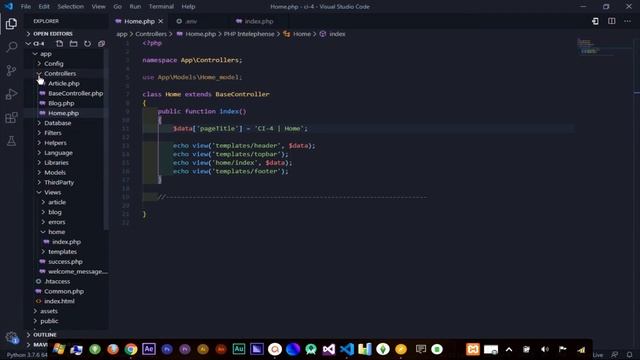Switch to the index.php tab
The width and height of the screenshot is (640, 360).
pyautogui.click(x=259, y=21)
